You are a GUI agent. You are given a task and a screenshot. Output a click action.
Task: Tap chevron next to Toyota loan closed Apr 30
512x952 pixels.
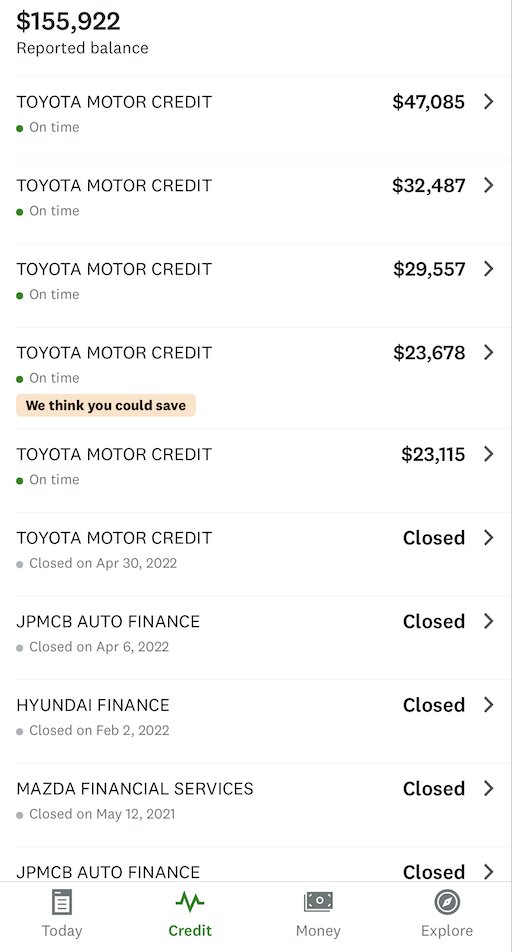pyautogui.click(x=488, y=537)
